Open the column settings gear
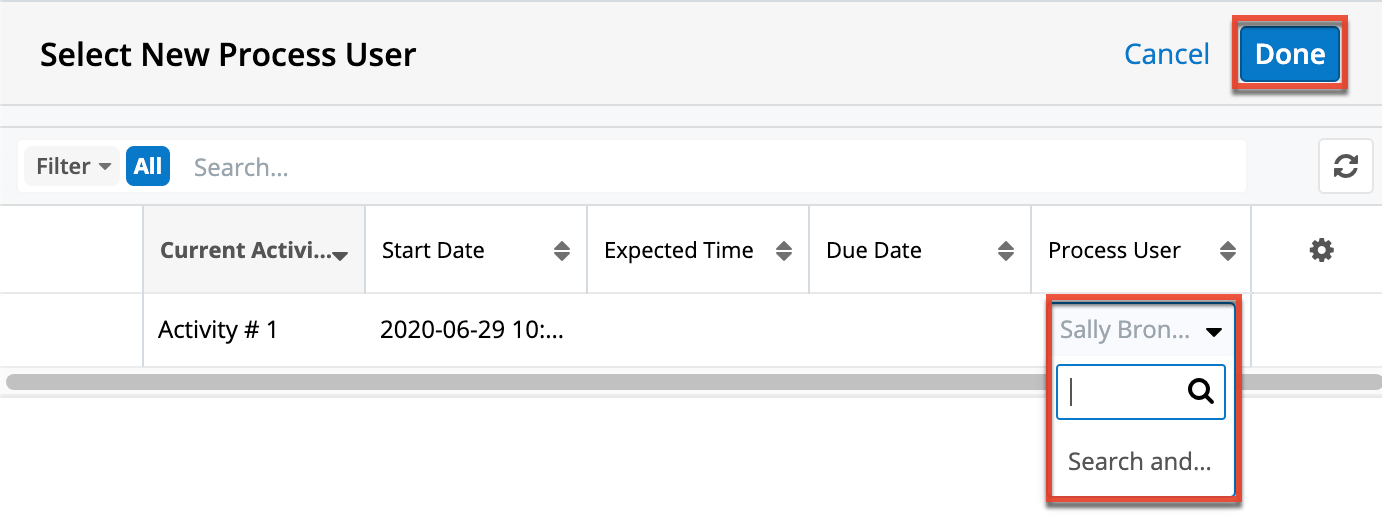The image size is (1382, 518). [x=1321, y=251]
